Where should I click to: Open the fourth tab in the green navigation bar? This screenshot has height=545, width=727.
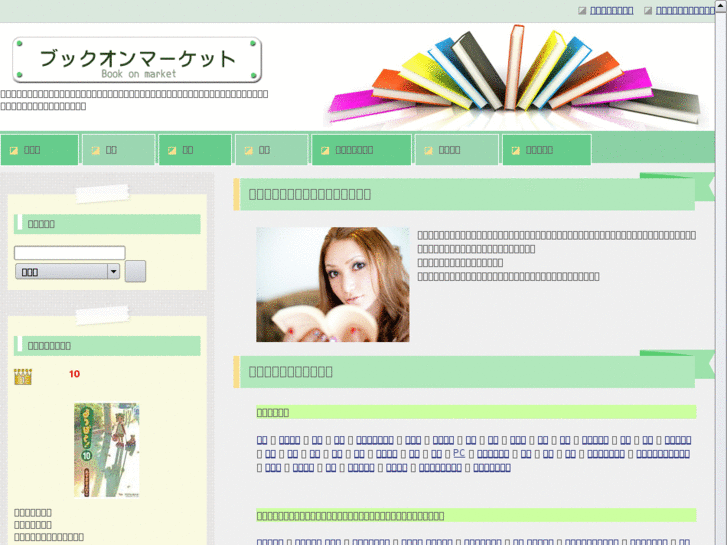tap(272, 150)
